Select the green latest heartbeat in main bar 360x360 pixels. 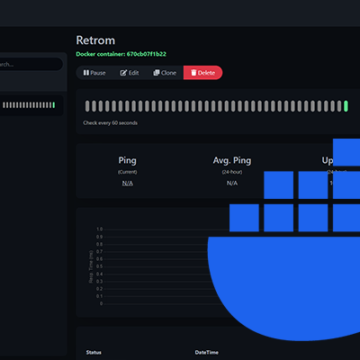[x=346, y=106]
